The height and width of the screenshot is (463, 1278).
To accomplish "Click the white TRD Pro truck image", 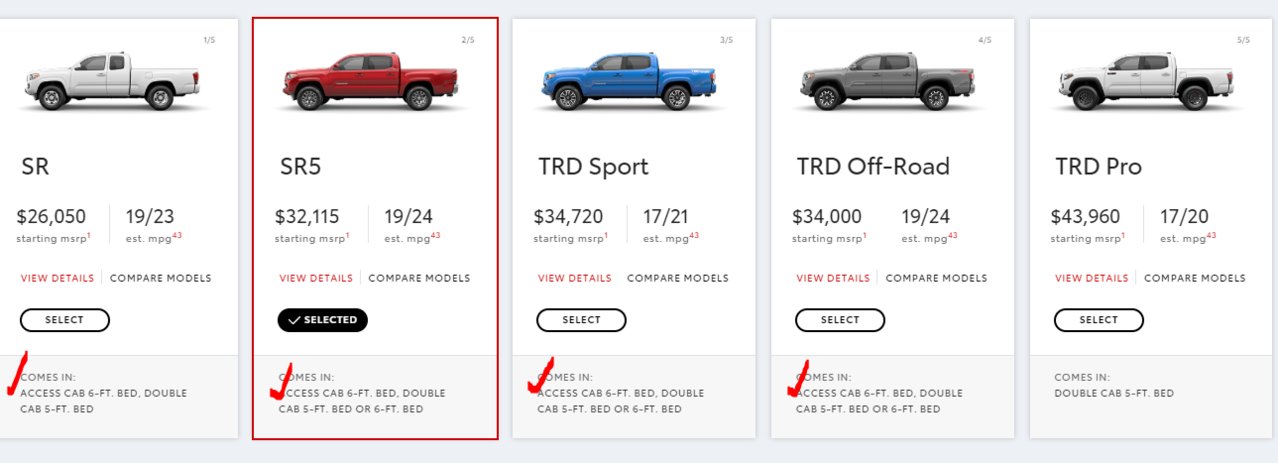I will coord(1147,81).
